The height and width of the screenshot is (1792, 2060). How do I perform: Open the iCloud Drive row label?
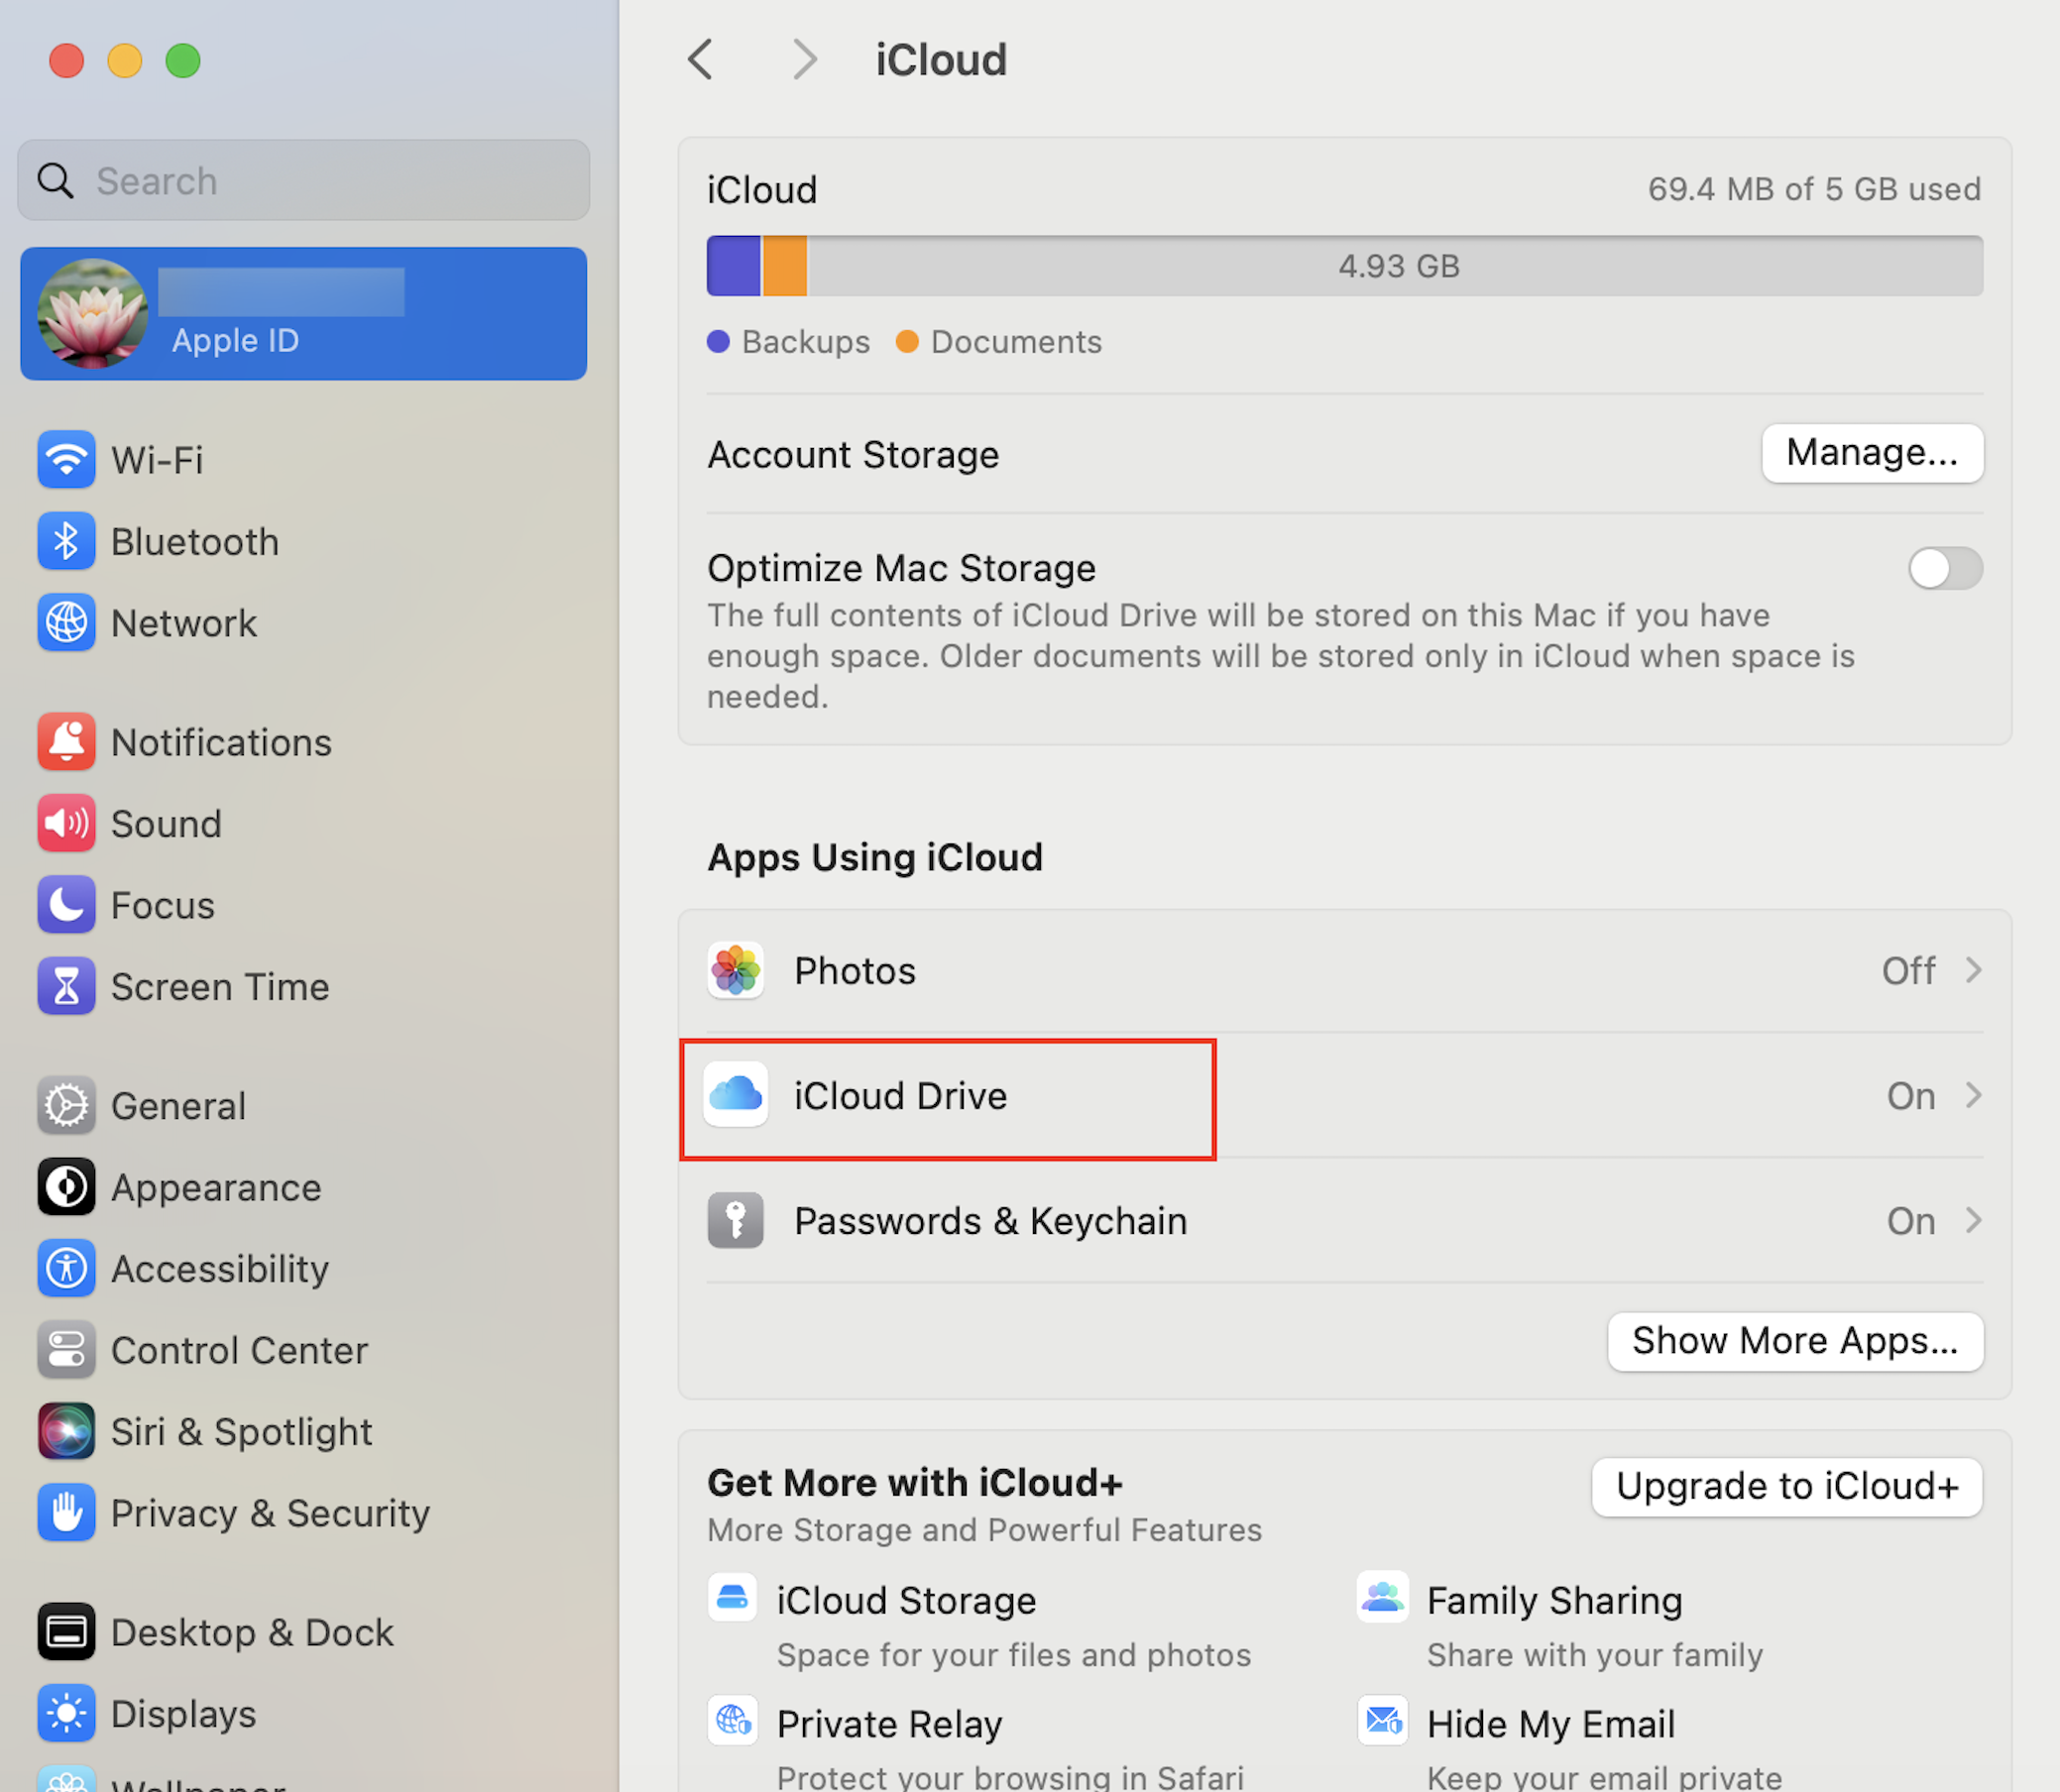[x=900, y=1095]
